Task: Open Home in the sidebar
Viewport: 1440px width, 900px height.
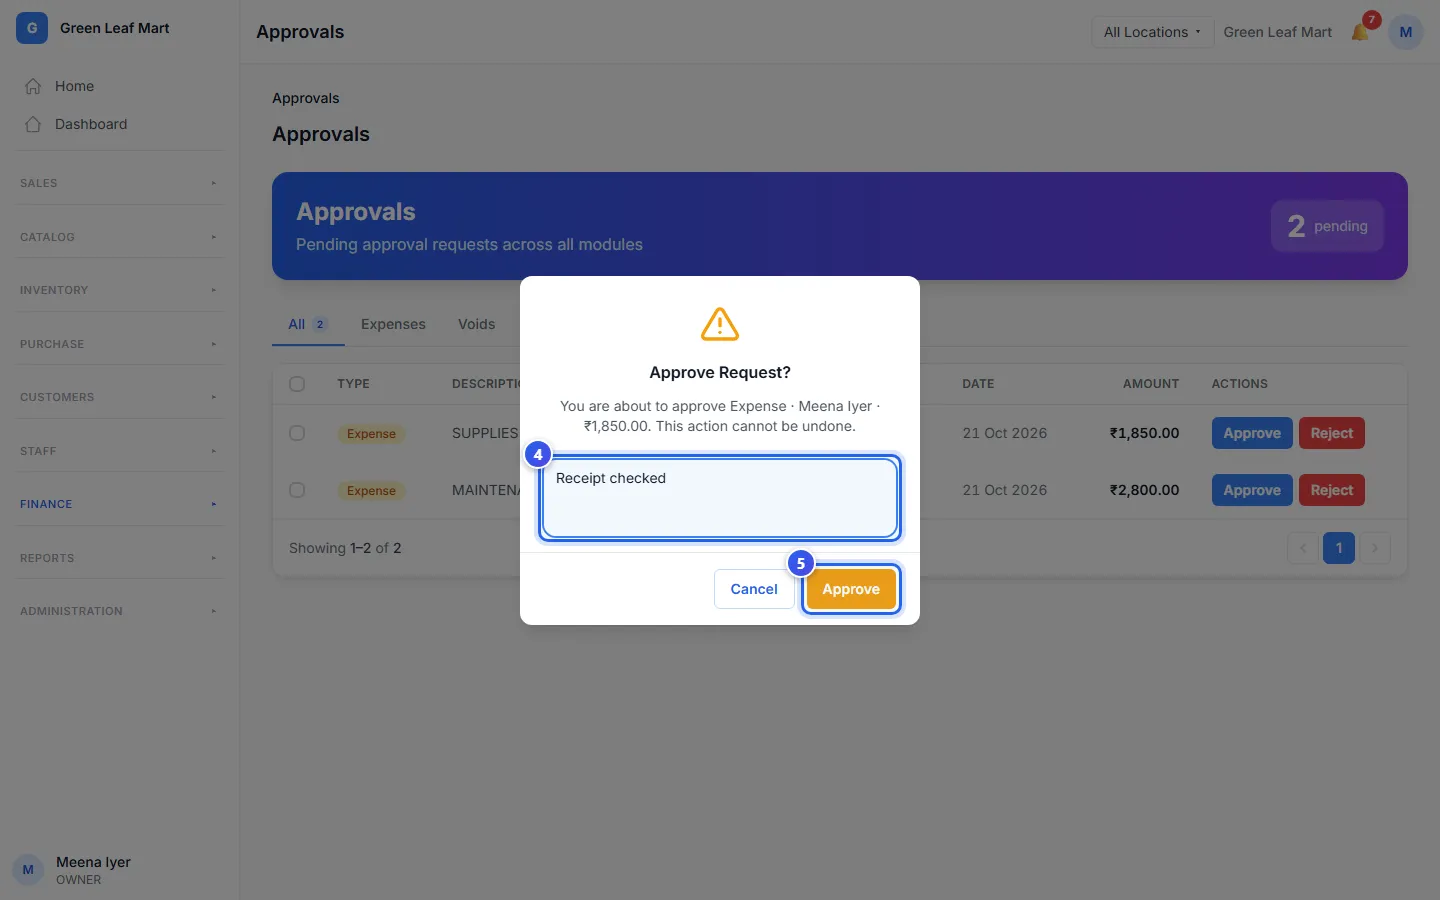Action: click(119, 86)
